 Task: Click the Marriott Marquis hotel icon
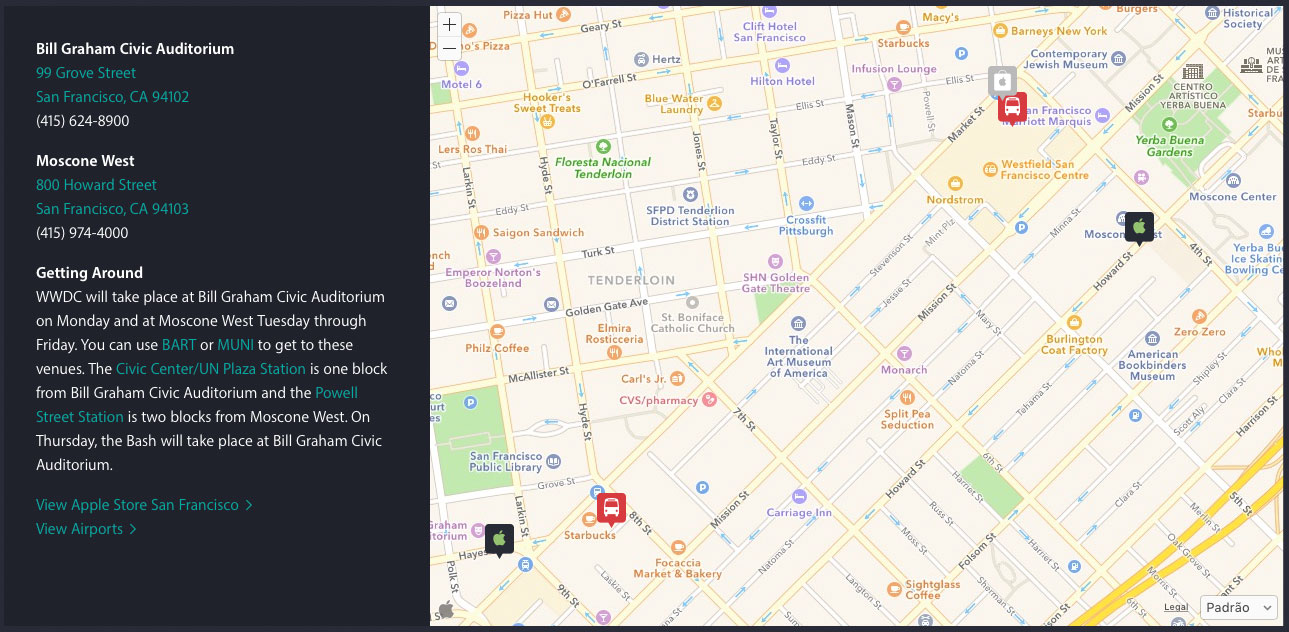click(1102, 116)
